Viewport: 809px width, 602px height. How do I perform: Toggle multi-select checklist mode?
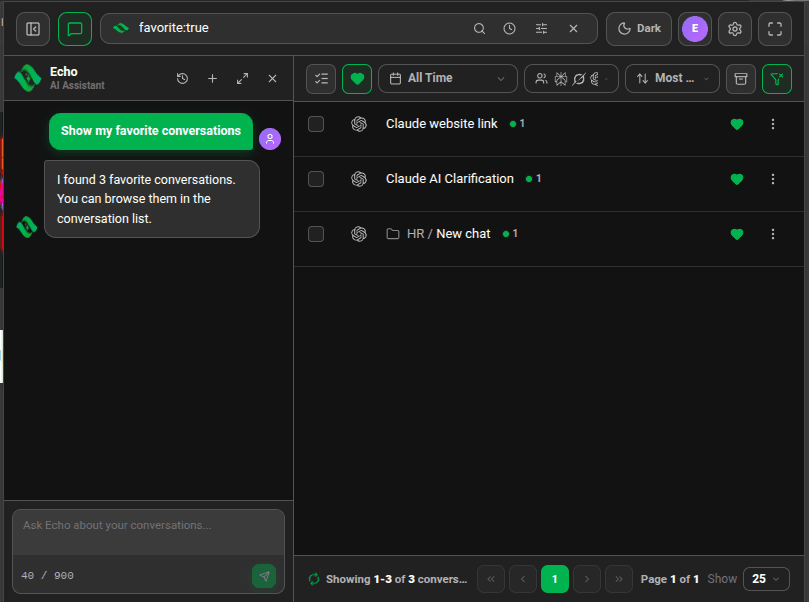tap(321, 78)
